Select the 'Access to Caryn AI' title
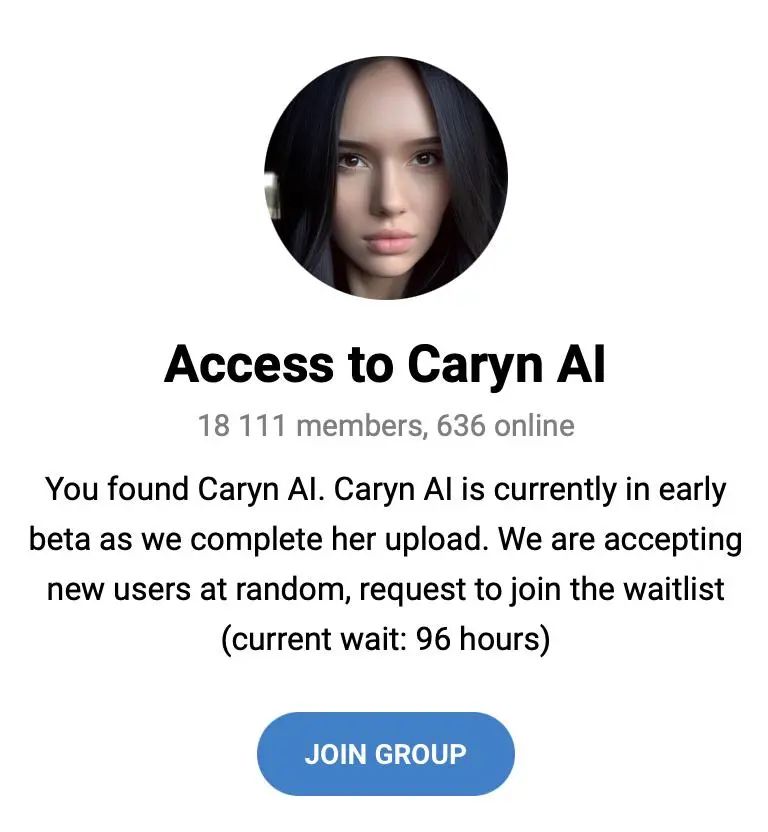Image resolution: width=768 pixels, height=832 pixels. coord(384,366)
